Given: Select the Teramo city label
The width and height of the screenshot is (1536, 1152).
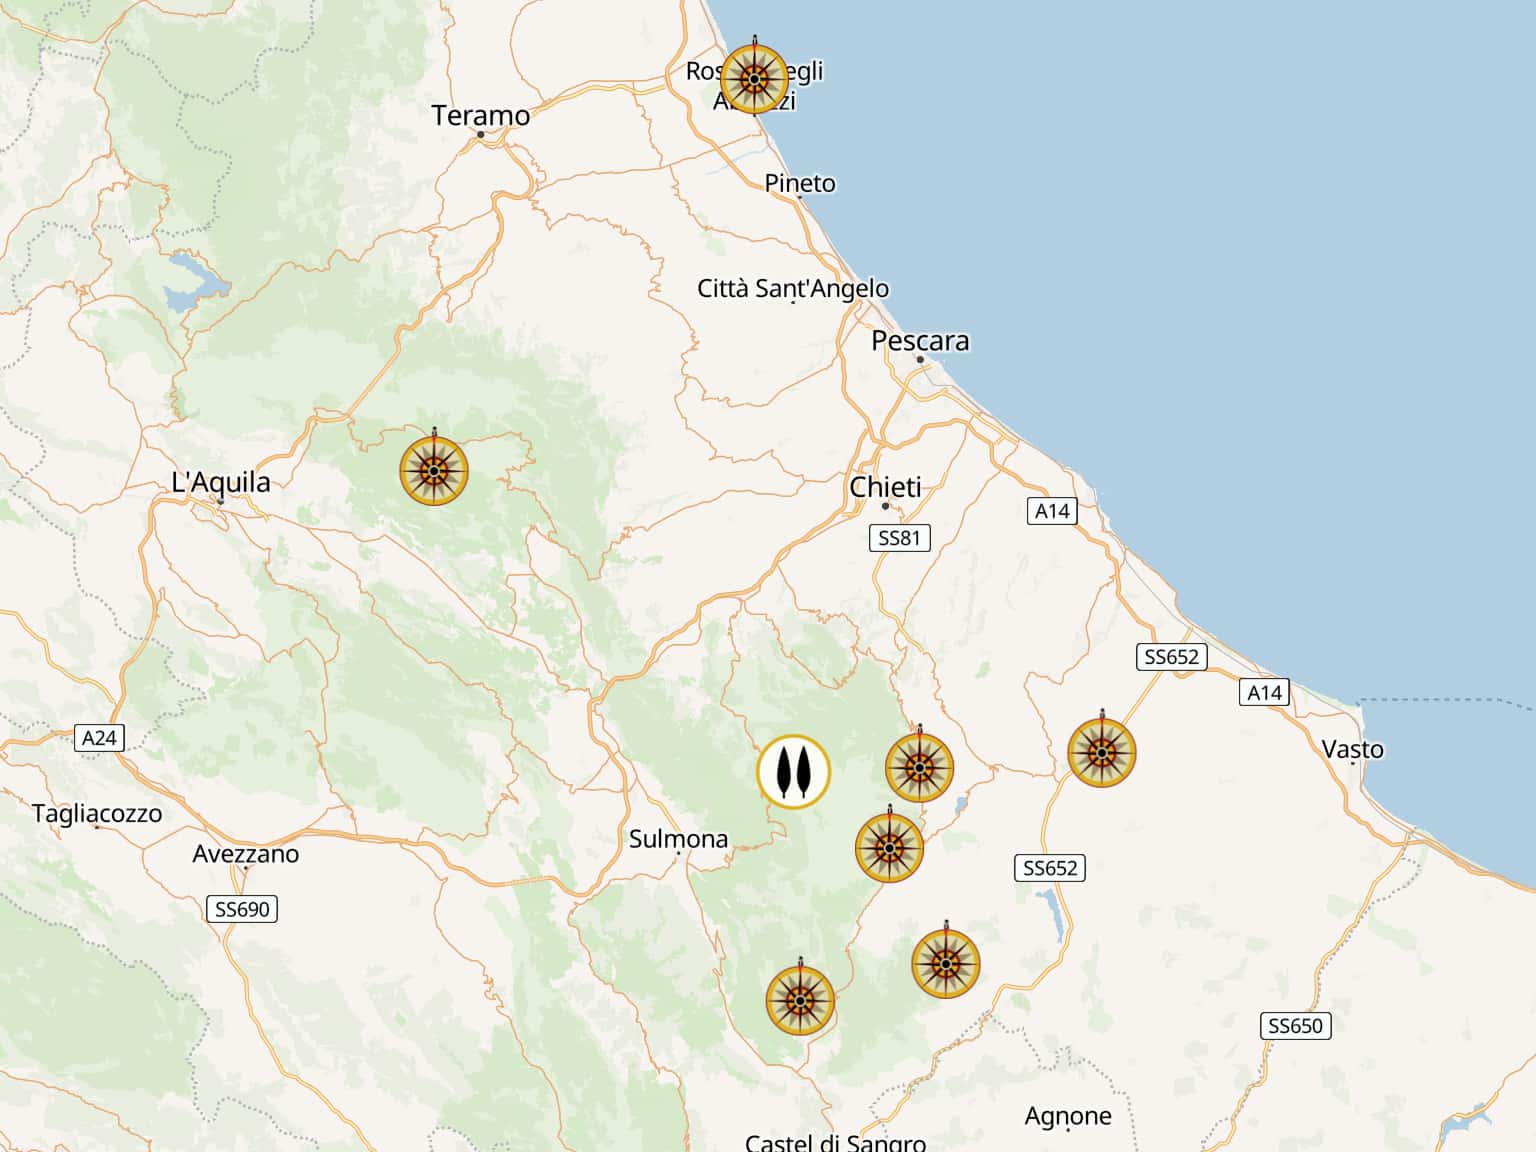Looking at the screenshot, I should pyautogui.click(x=480, y=115).
